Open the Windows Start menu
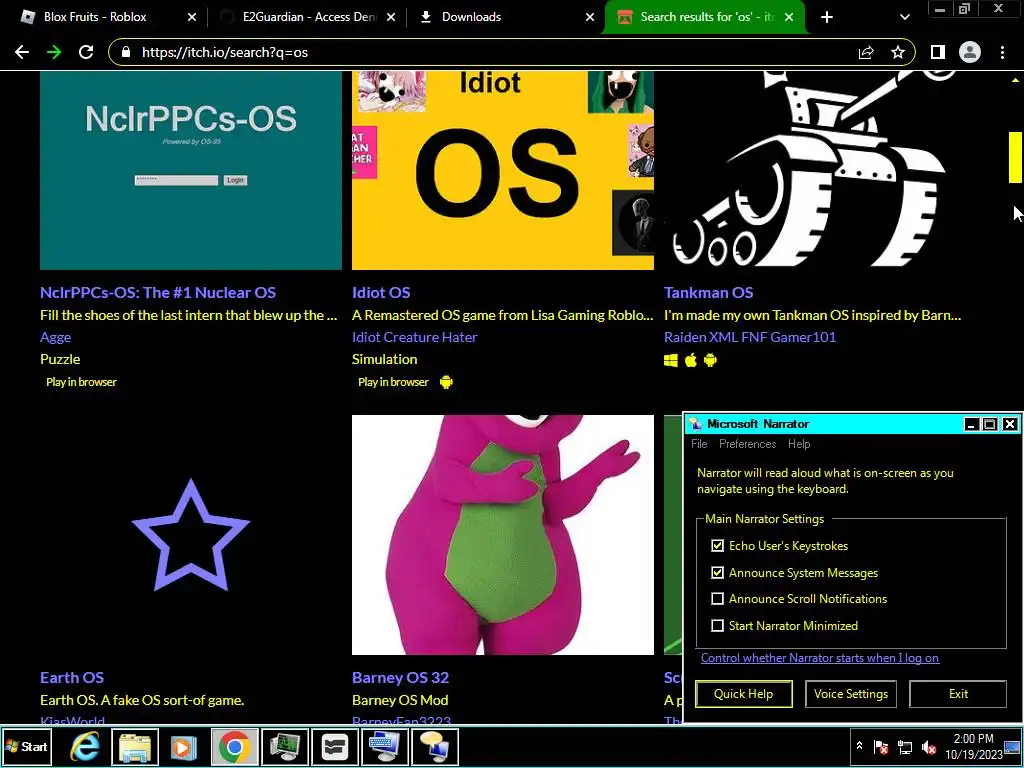 (26, 746)
